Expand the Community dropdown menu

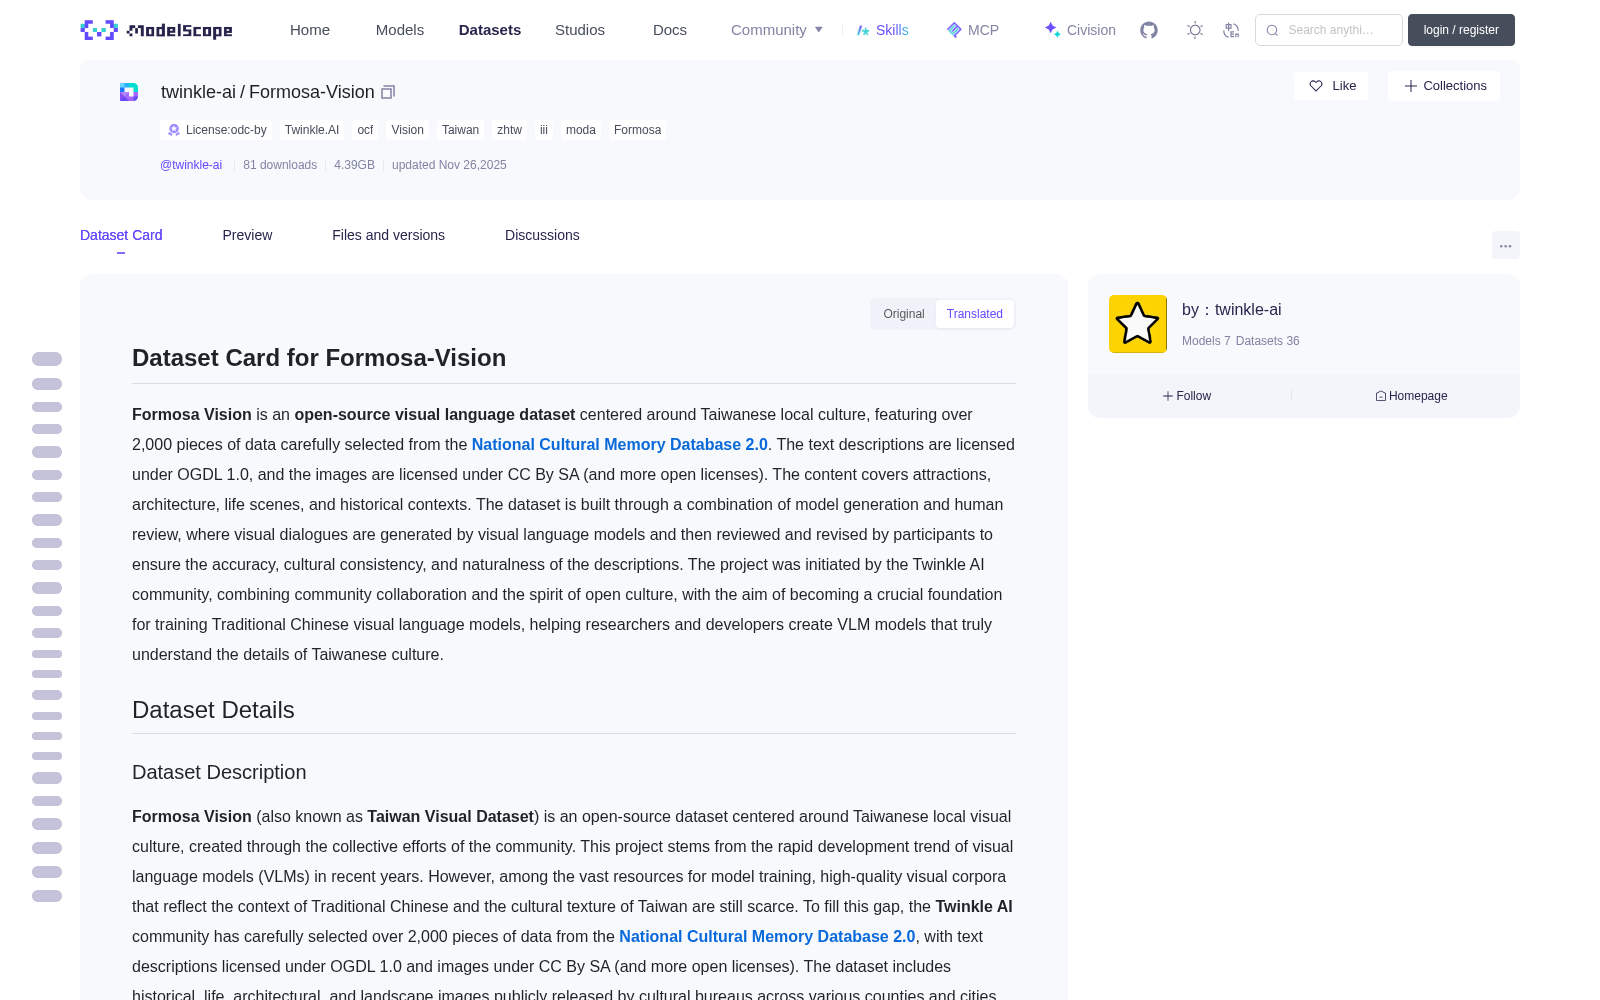777,30
